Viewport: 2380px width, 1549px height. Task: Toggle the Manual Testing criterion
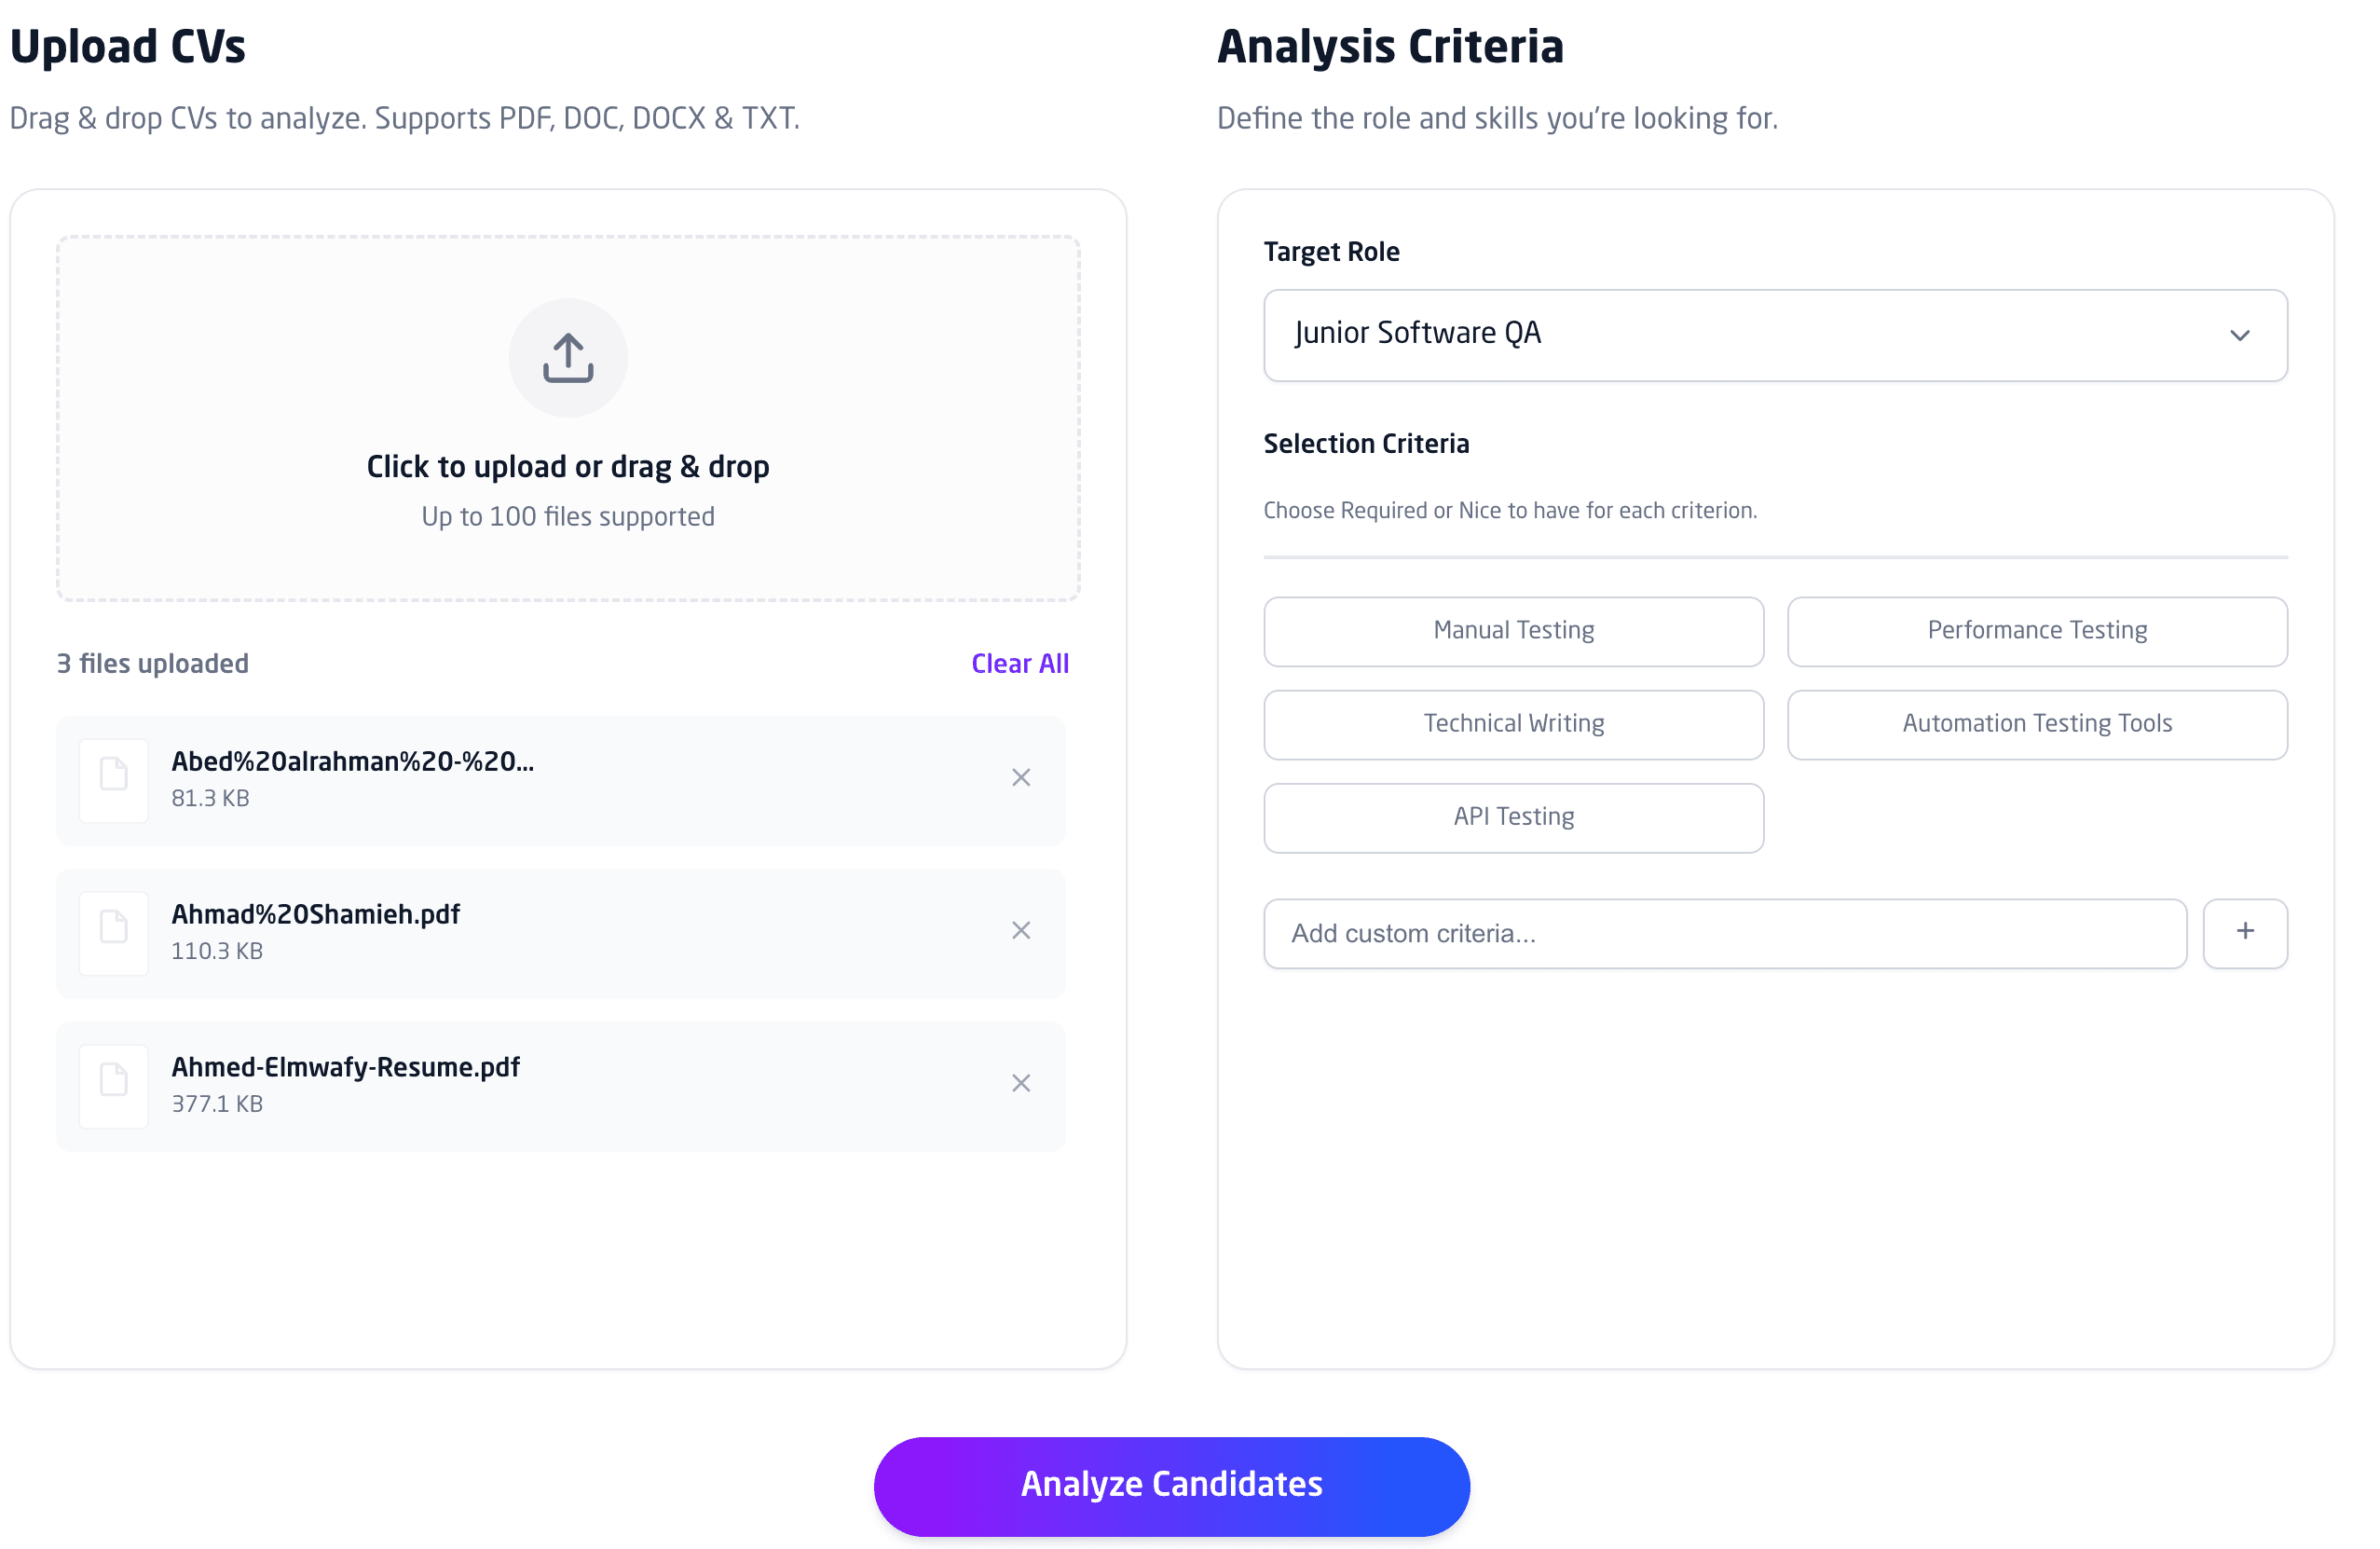pyautogui.click(x=1513, y=631)
